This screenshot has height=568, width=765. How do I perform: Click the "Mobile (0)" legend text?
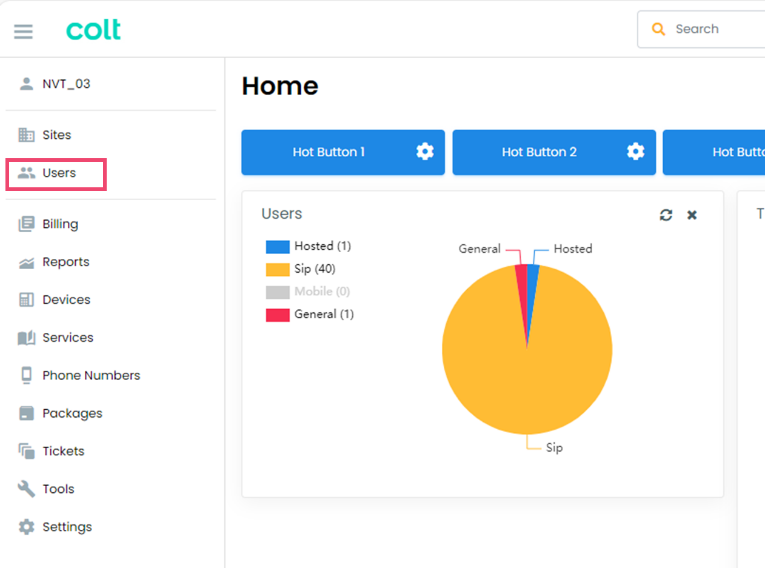point(322,291)
